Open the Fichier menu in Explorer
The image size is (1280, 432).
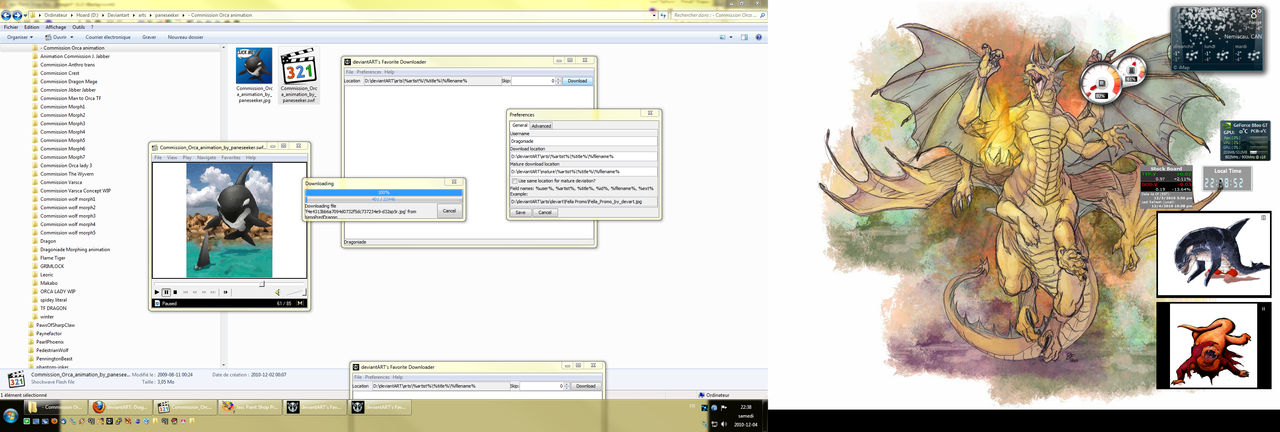pyautogui.click(x=11, y=27)
